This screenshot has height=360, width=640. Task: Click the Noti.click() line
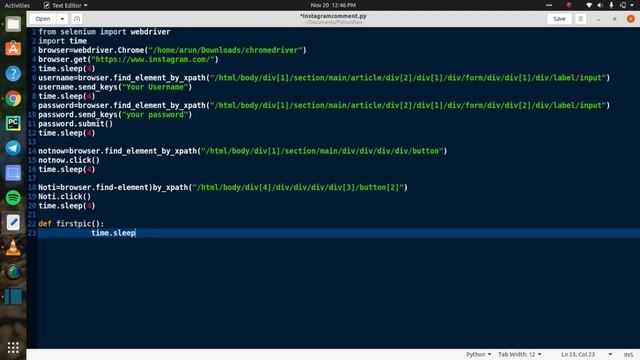click(64, 196)
